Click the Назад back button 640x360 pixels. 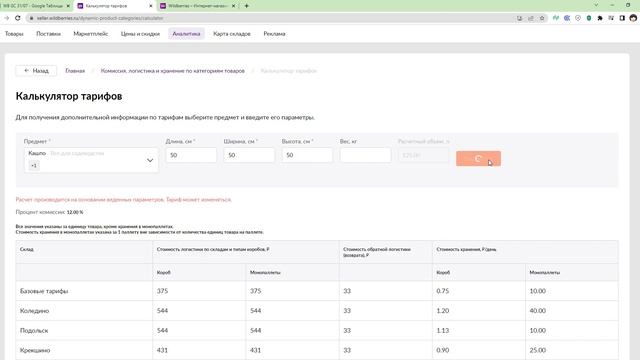(36, 71)
